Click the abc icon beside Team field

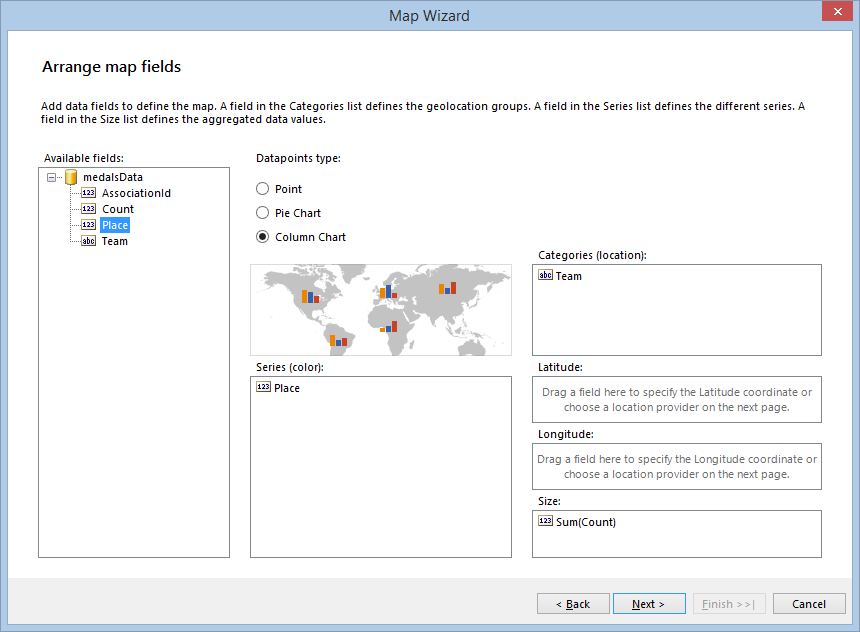[x=86, y=241]
